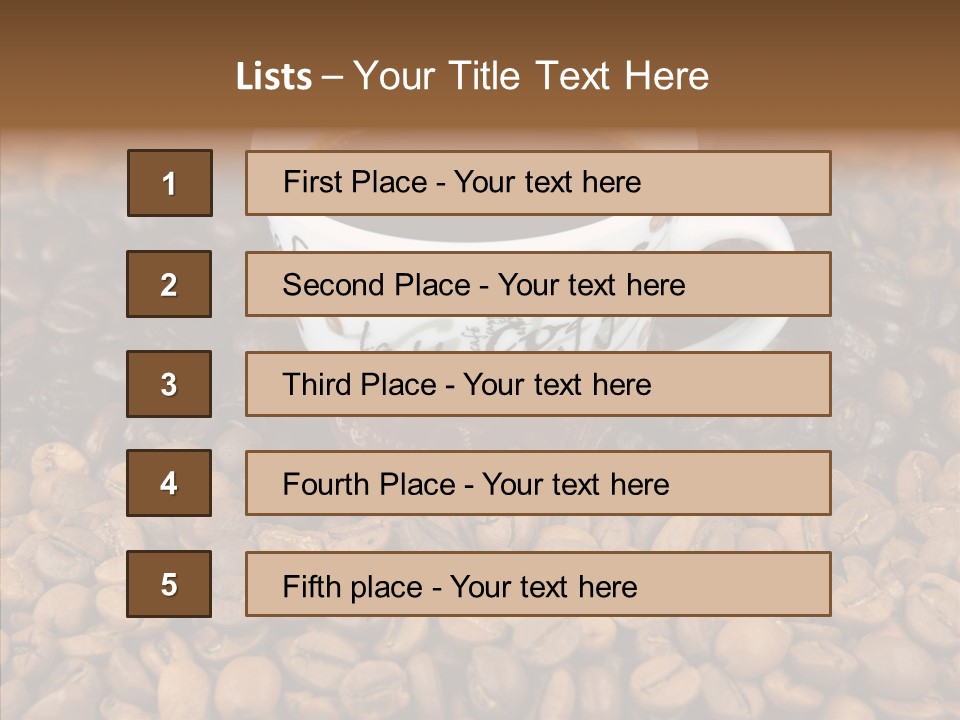Select the number 3 box
The height and width of the screenshot is (720, 960).
click(169, 384)
